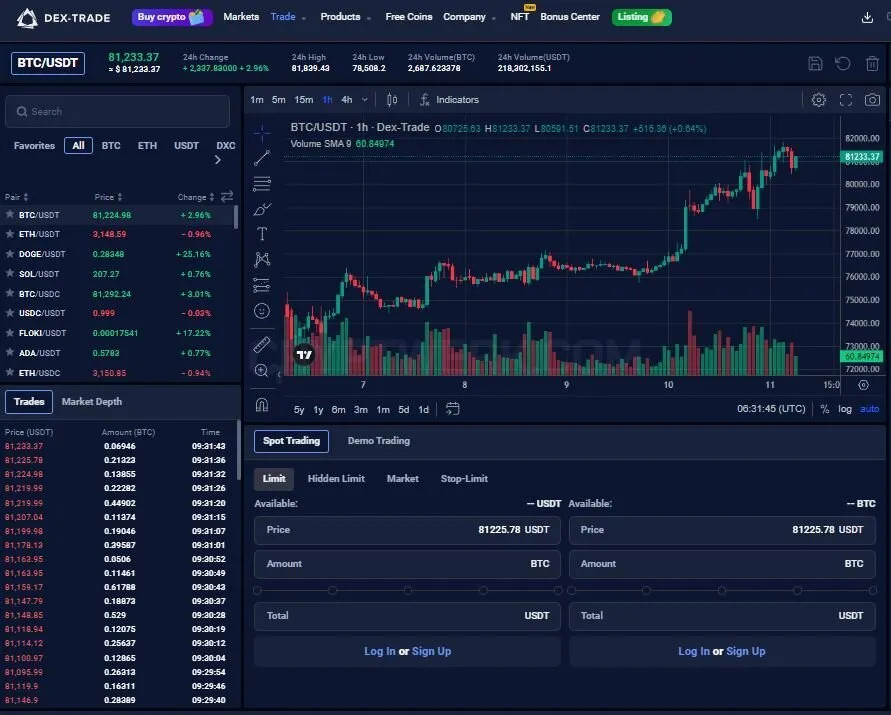Take a chart snapshot with camera icon
891x715 pixels.
tap(872, 100)
